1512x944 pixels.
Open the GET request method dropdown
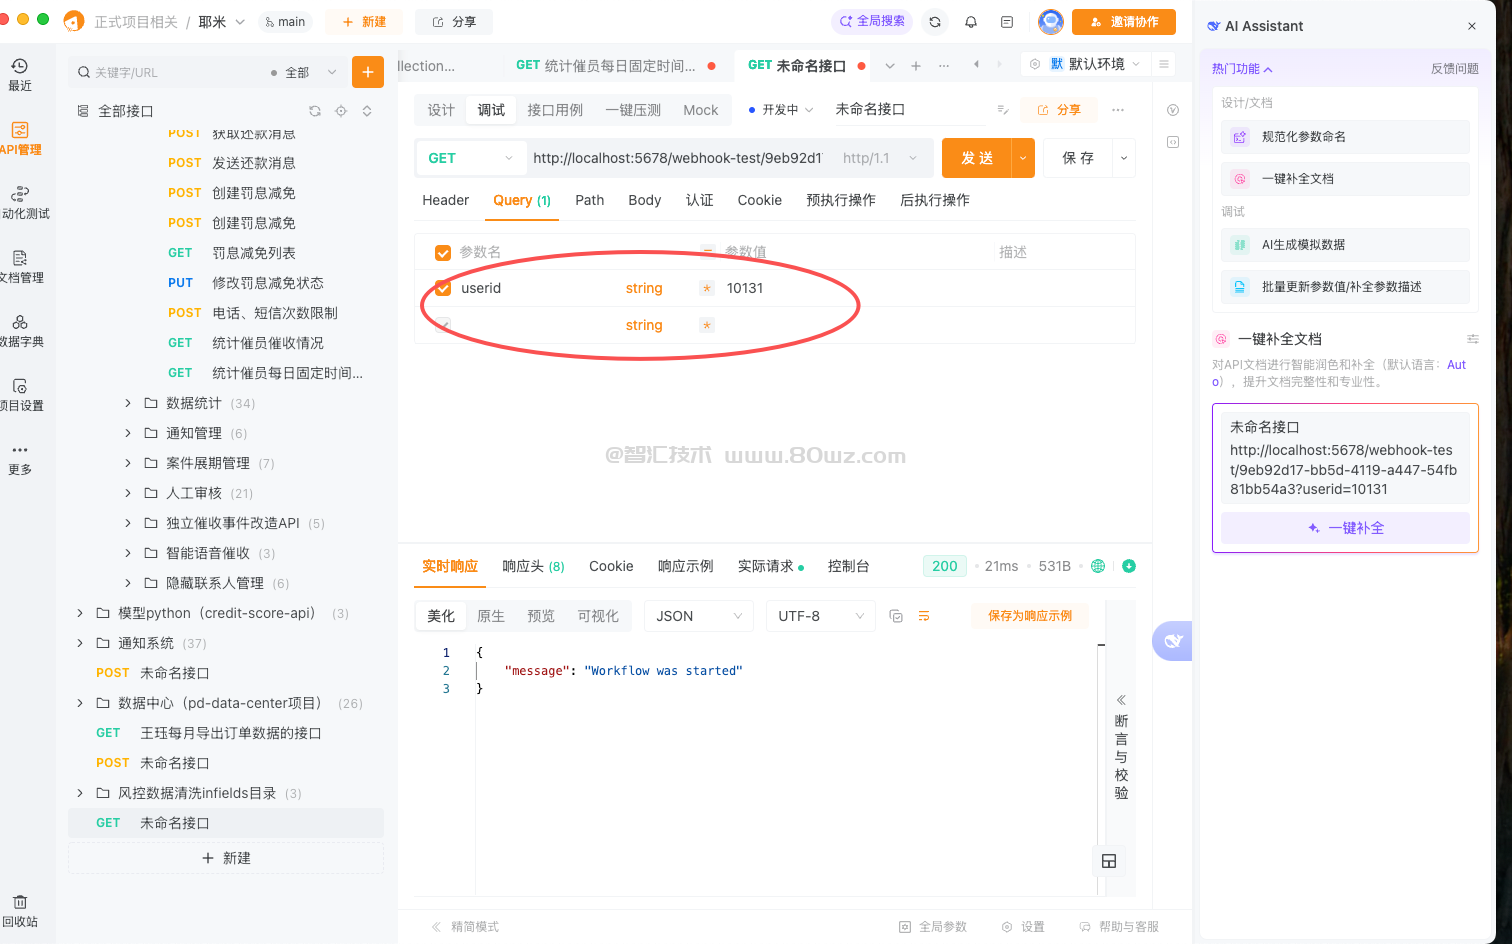click(470, 158)
